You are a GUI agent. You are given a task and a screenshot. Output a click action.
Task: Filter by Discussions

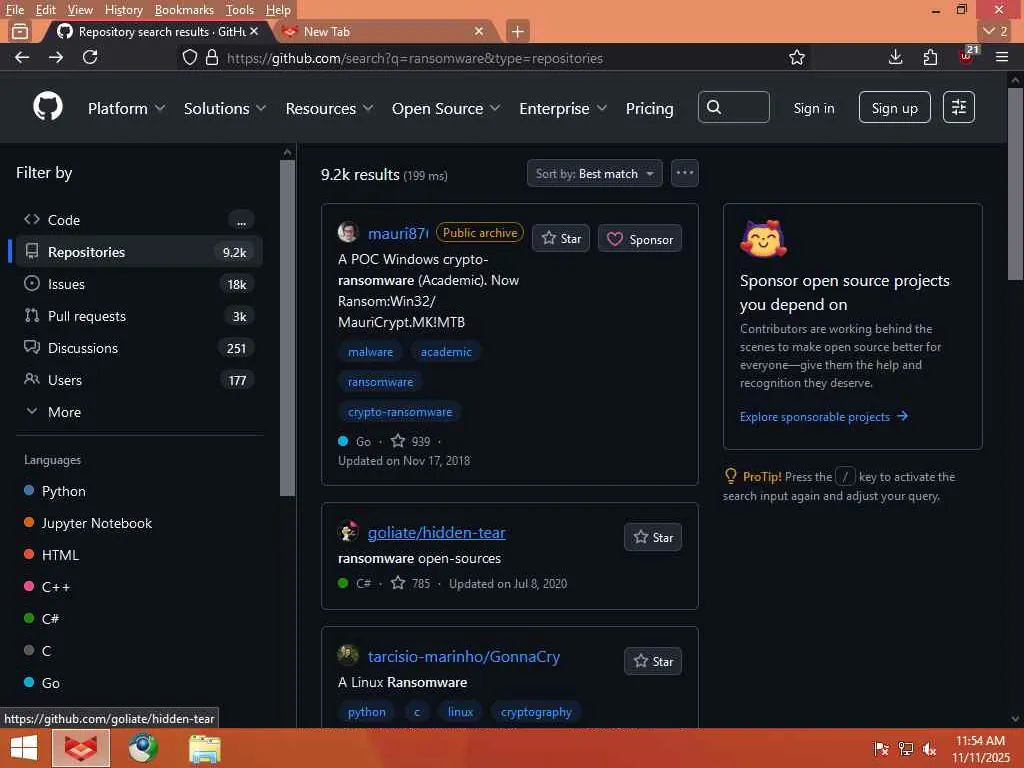136,348
